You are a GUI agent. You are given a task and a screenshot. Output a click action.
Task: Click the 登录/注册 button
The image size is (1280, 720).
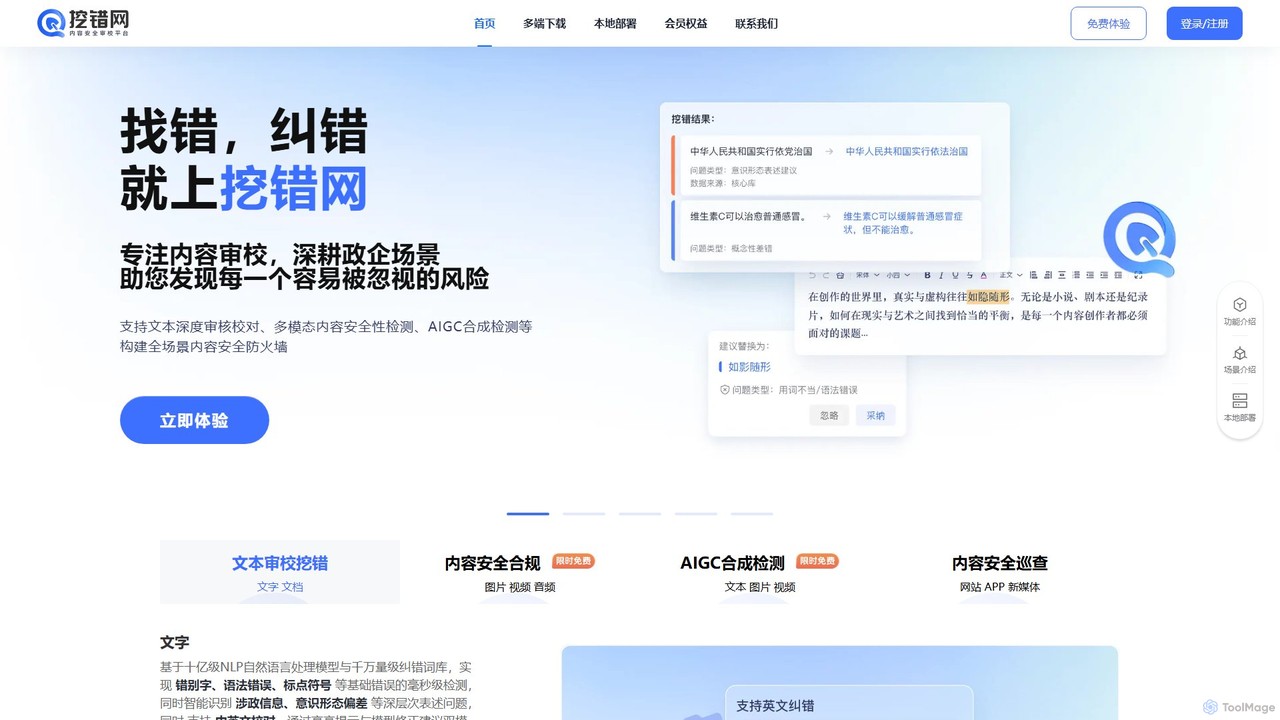coord(1204,23)
